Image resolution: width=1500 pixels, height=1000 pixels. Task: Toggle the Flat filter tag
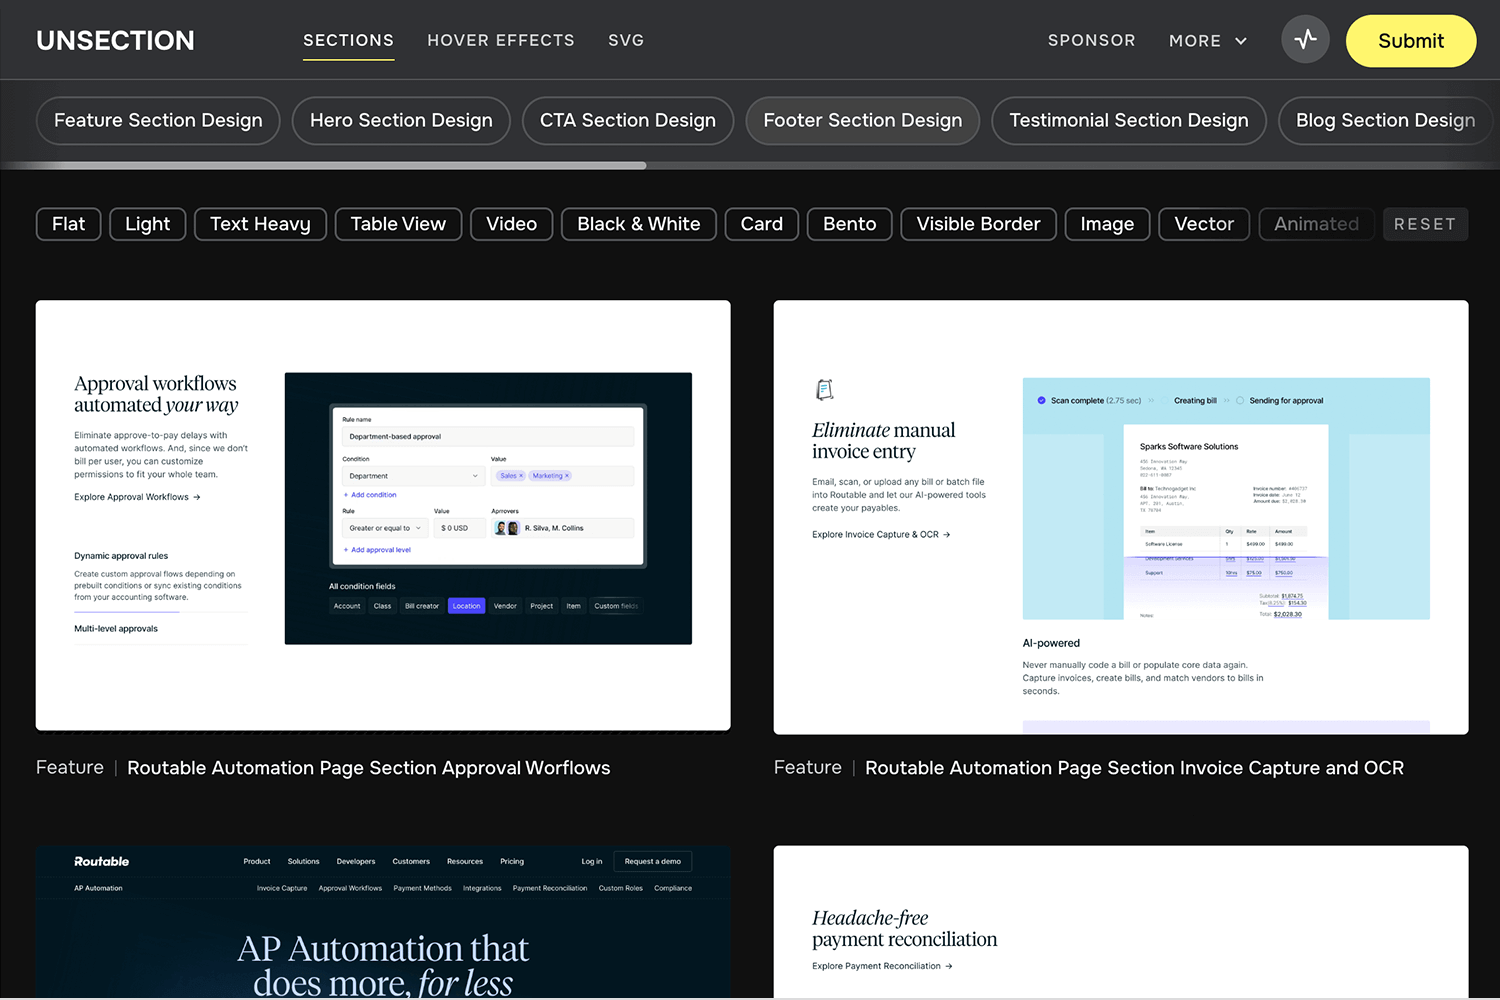(x=68, y=224)
